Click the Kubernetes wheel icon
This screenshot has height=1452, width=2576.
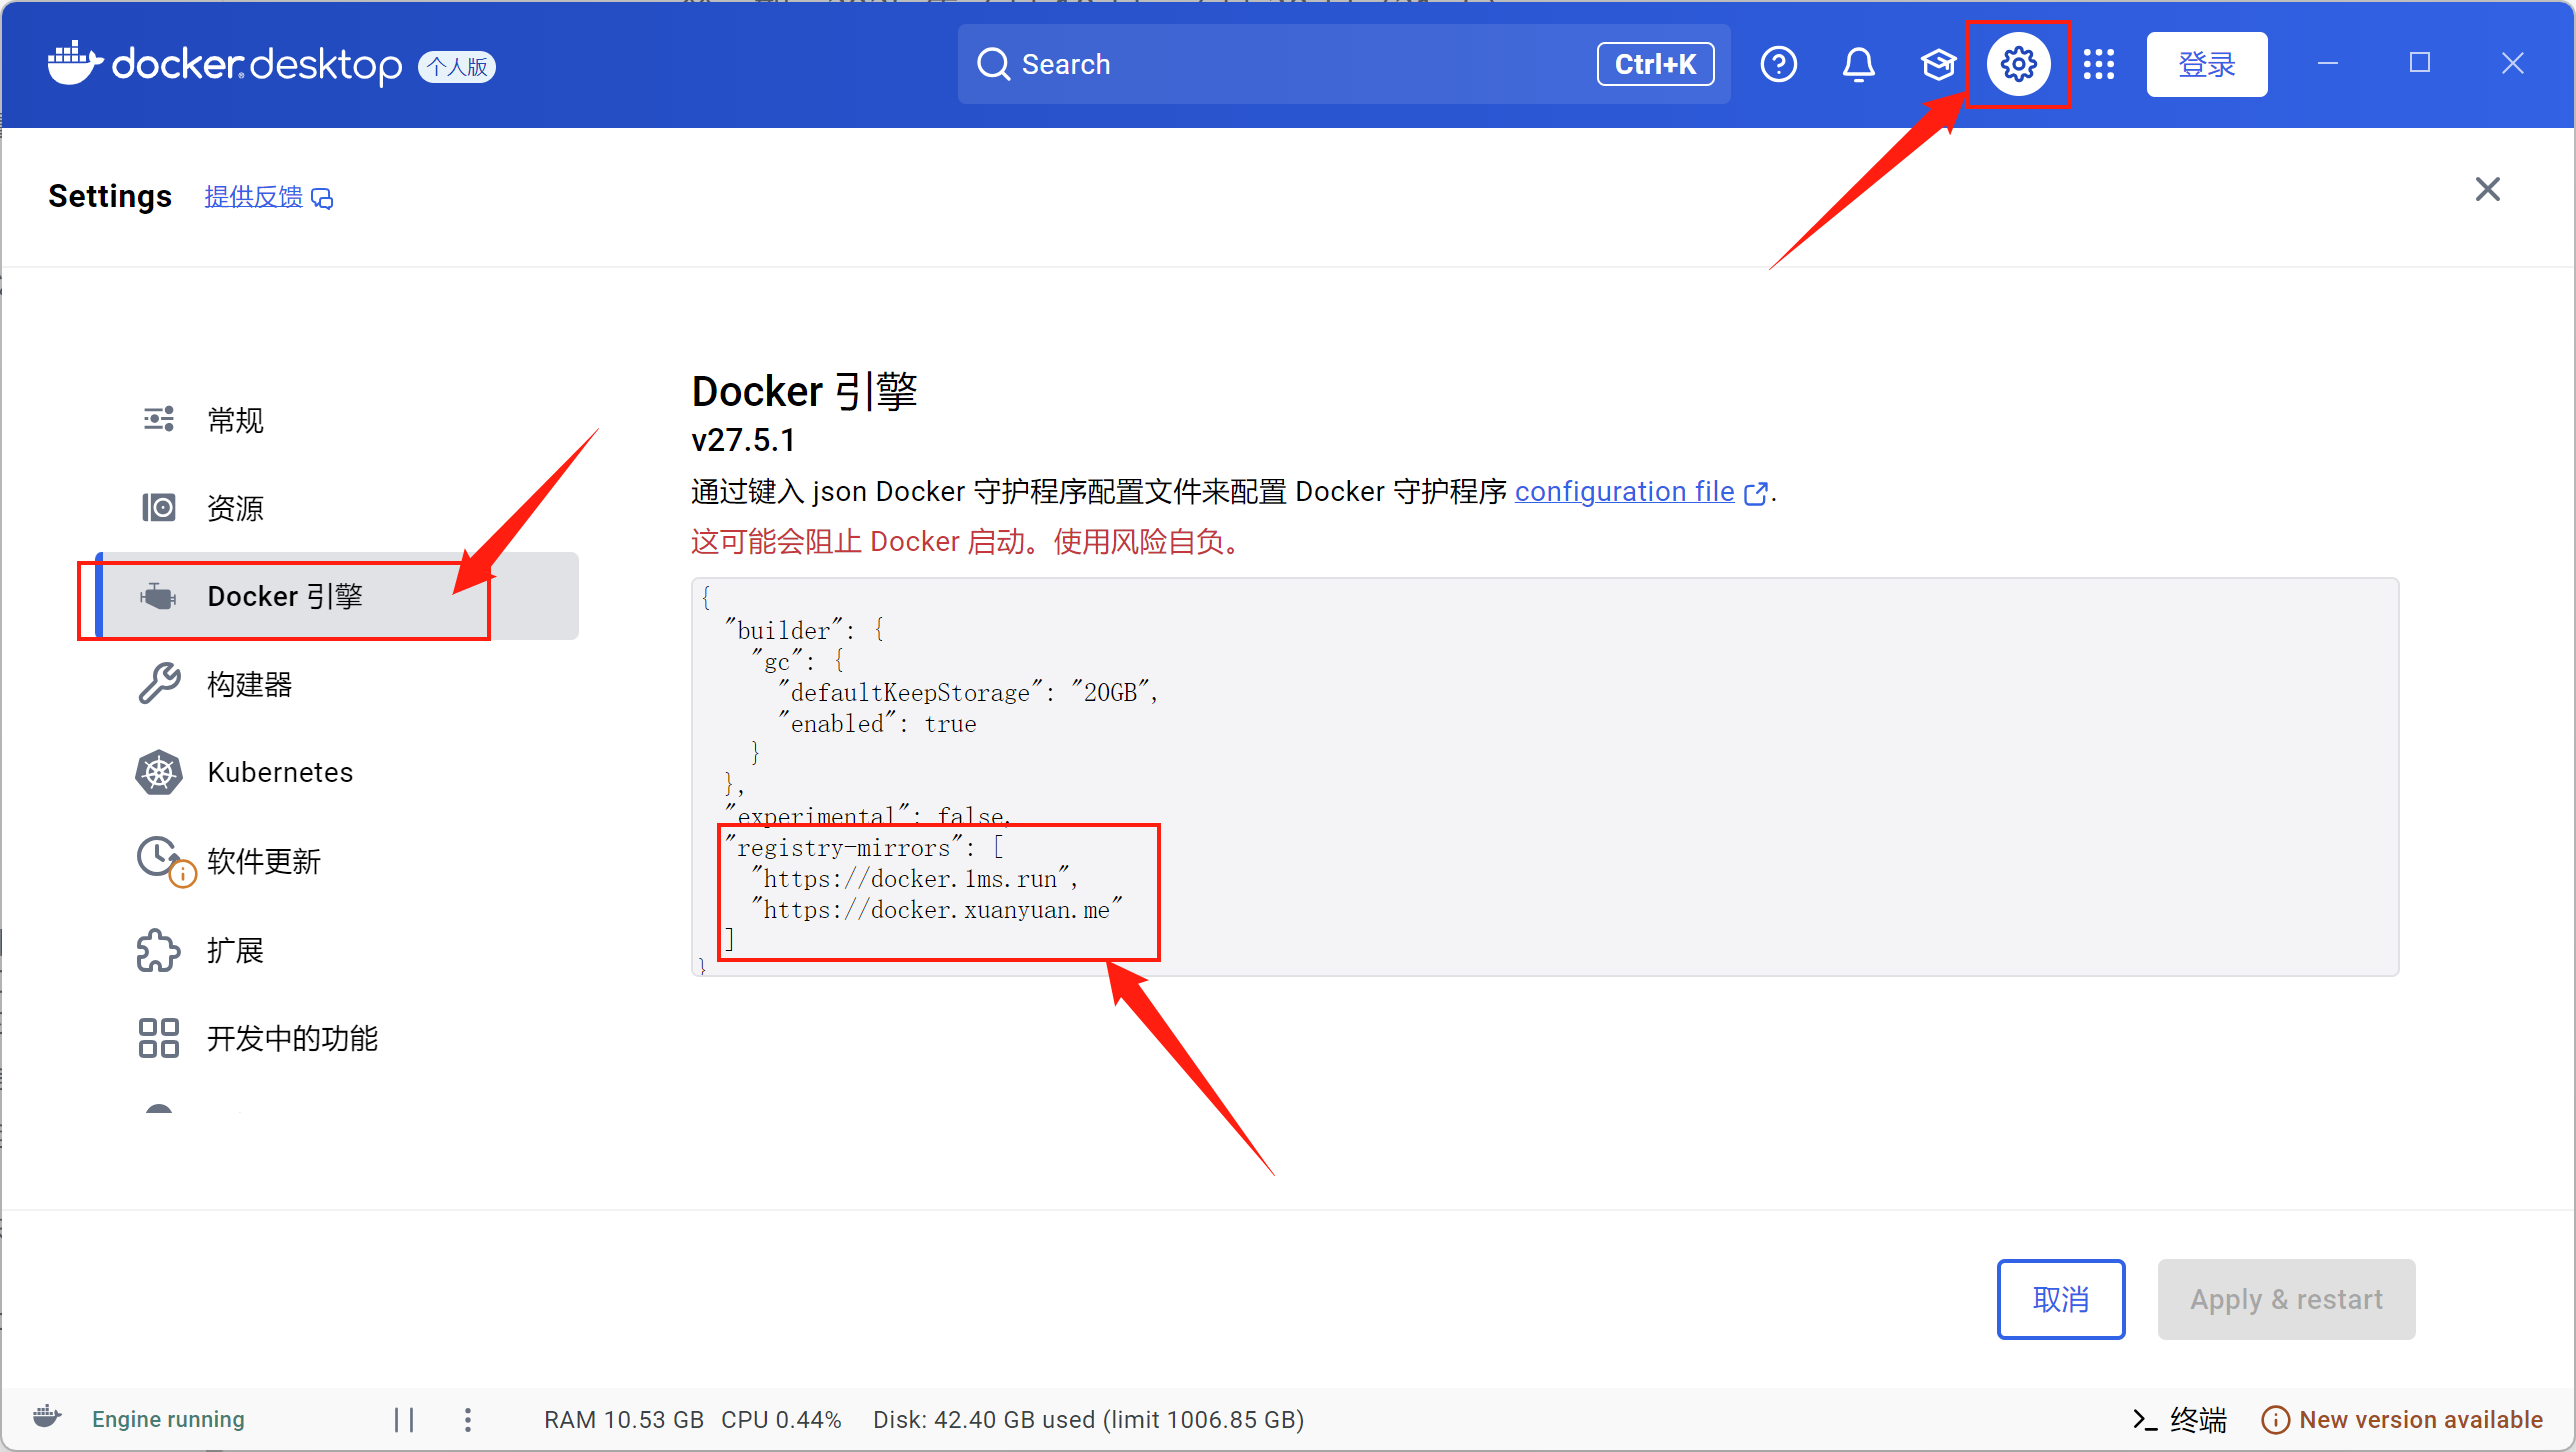pos(159,772)
